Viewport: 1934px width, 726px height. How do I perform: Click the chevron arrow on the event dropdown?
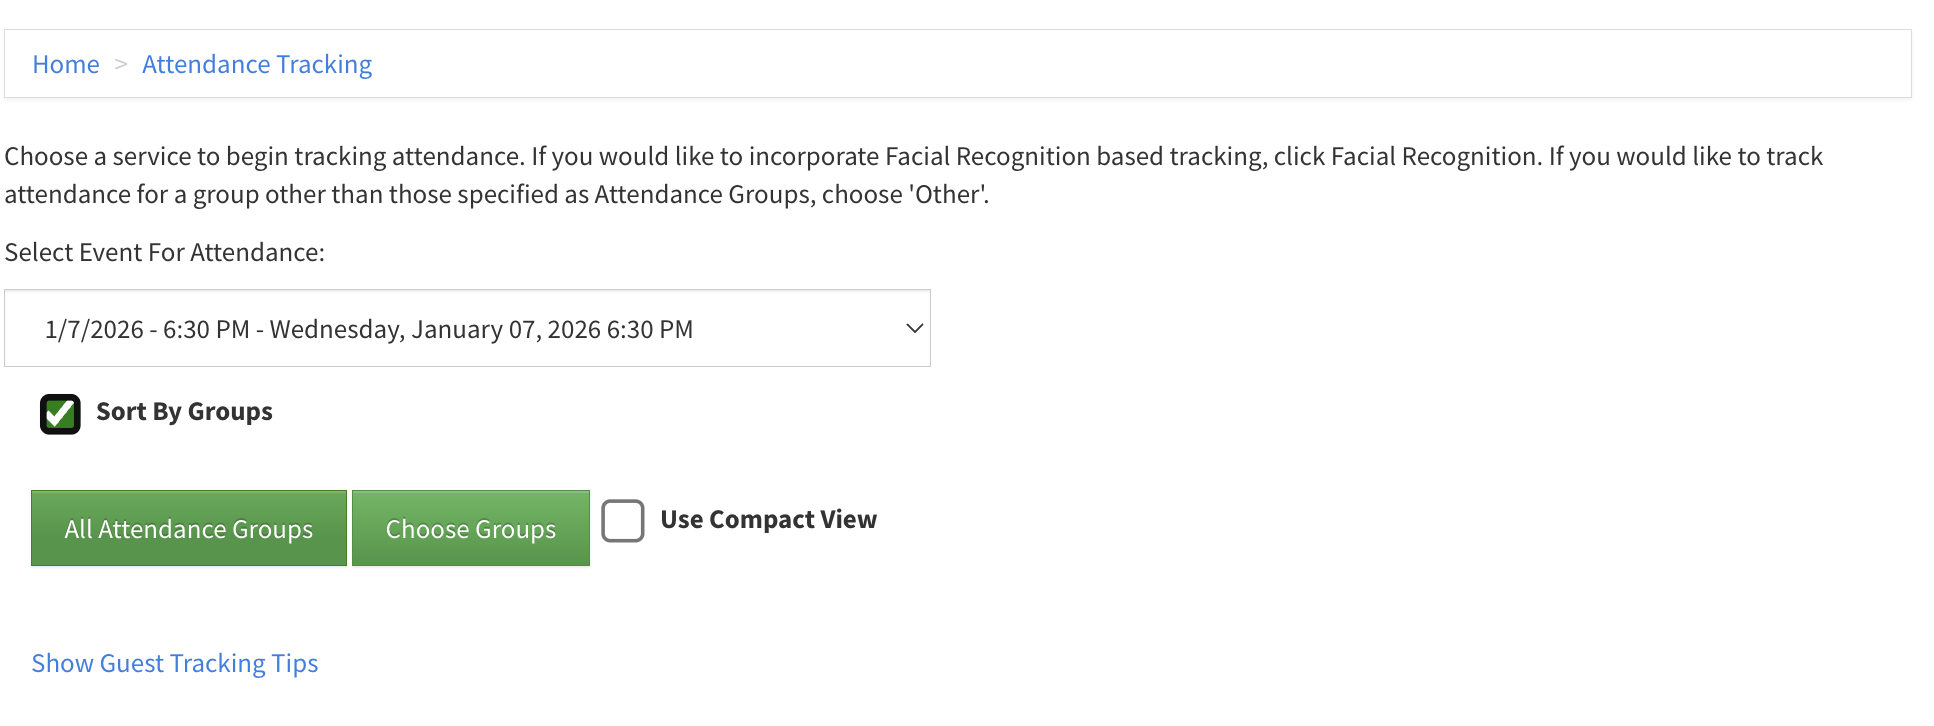coord(913,328)
